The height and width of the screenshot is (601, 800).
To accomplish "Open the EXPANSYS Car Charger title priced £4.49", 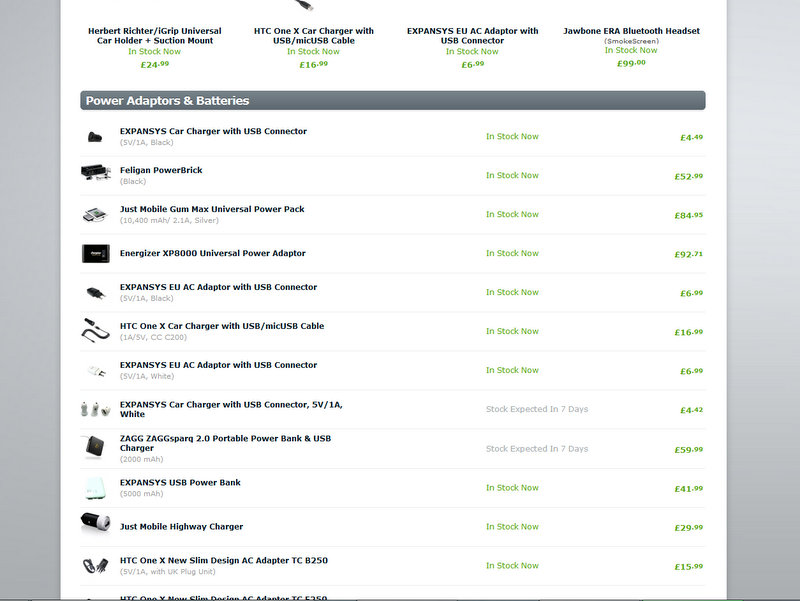I will pyautogui.click(x=213, y=131).
